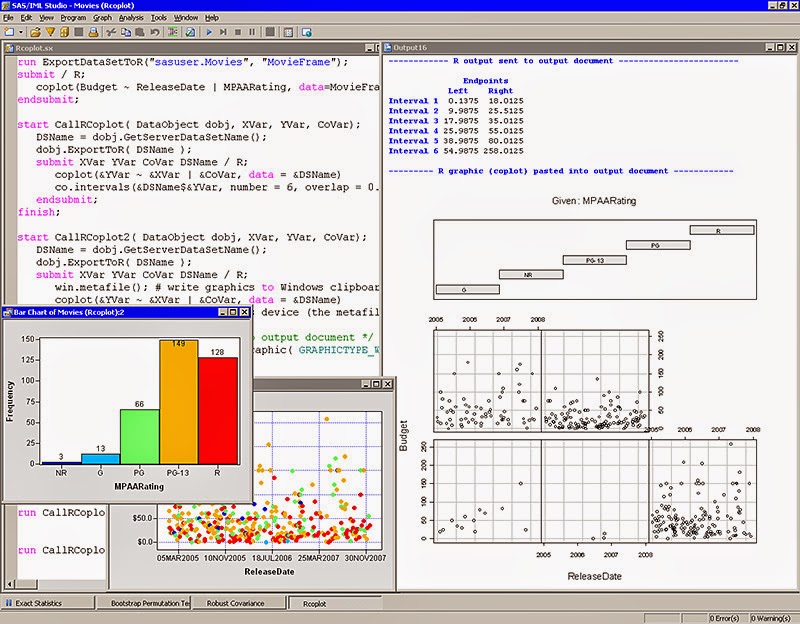Click the Frequency axis label in the bar chart

coord(10,402)
